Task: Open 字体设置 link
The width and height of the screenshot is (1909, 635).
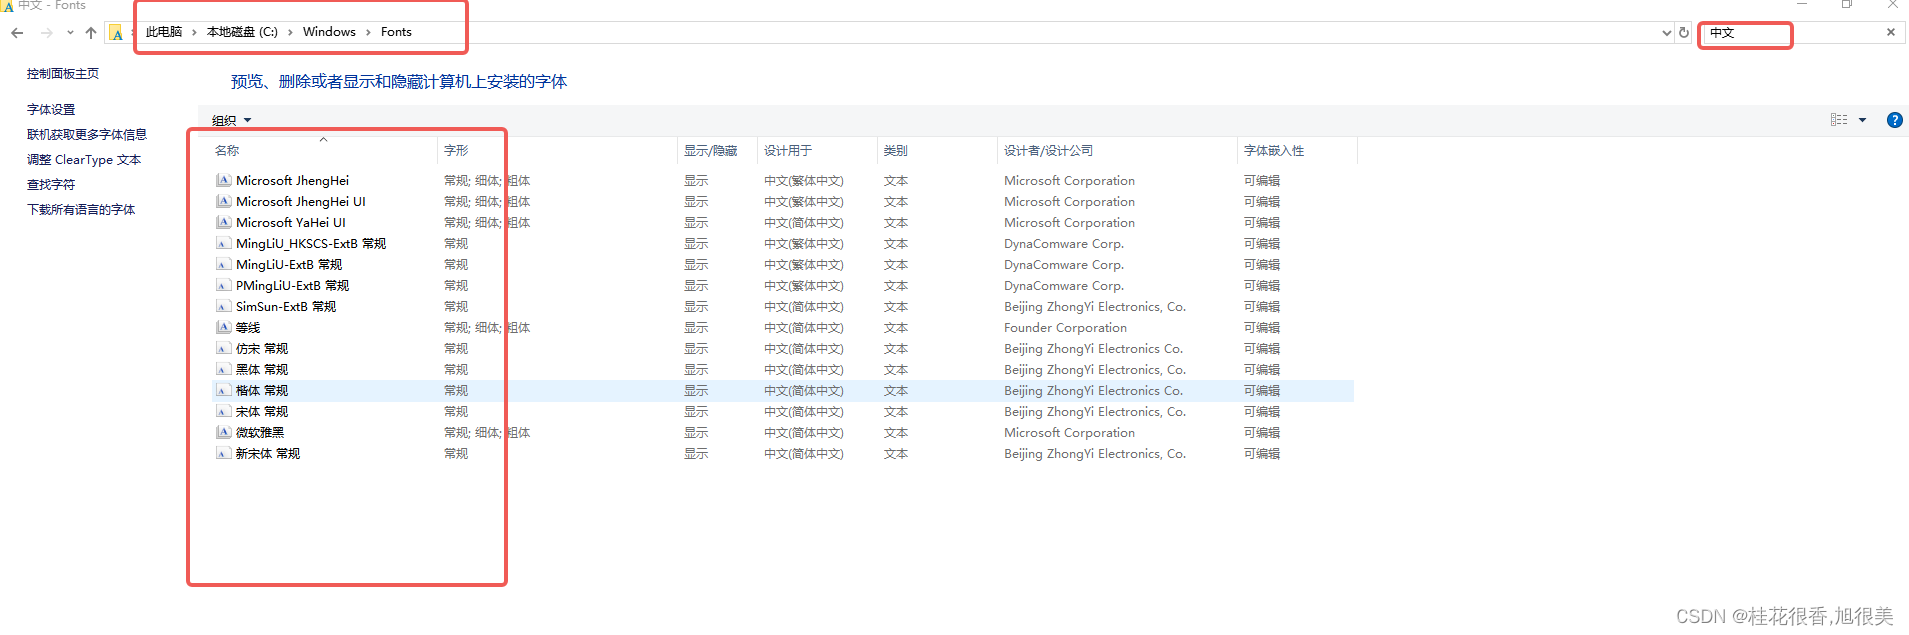Action: 51,110
